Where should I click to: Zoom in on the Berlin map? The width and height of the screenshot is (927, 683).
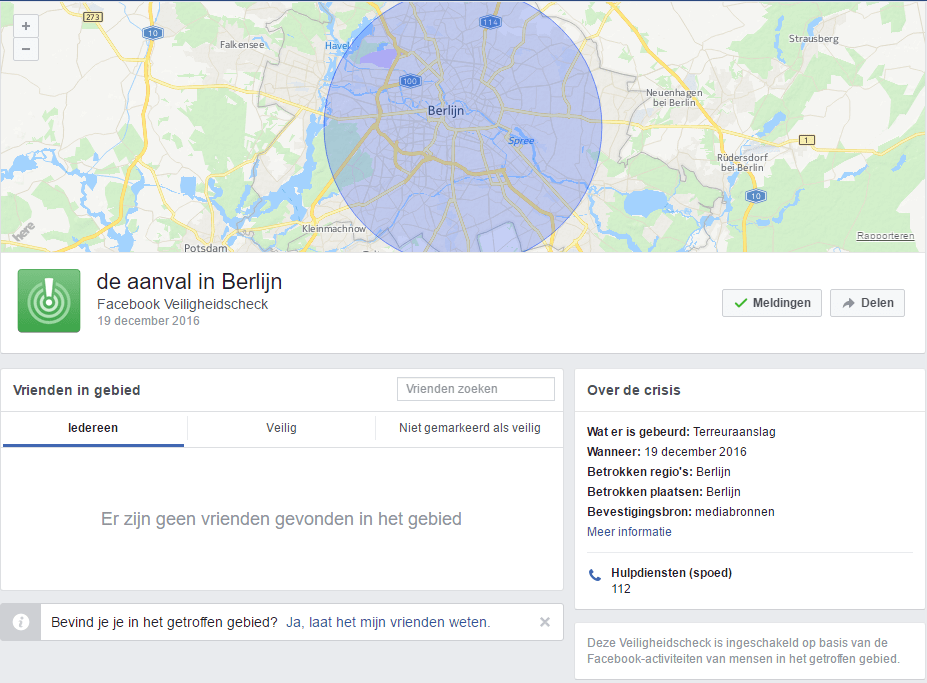(x=26, y=26)
